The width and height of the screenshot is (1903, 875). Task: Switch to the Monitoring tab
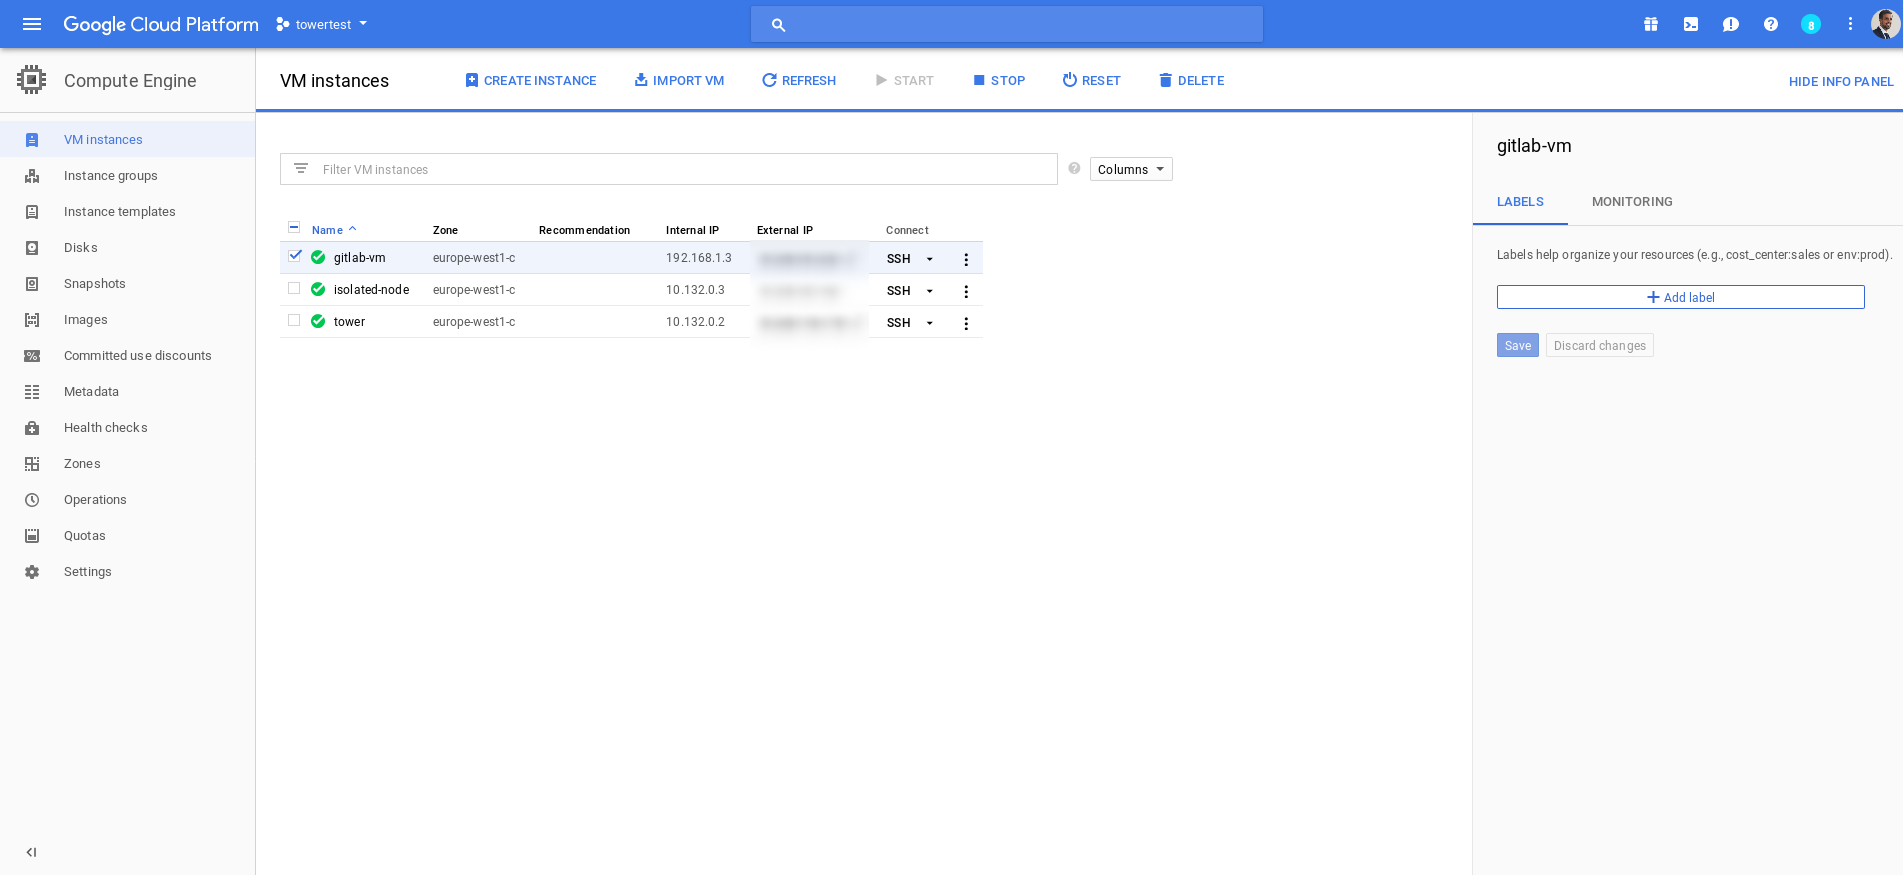tap(1632, 201)
